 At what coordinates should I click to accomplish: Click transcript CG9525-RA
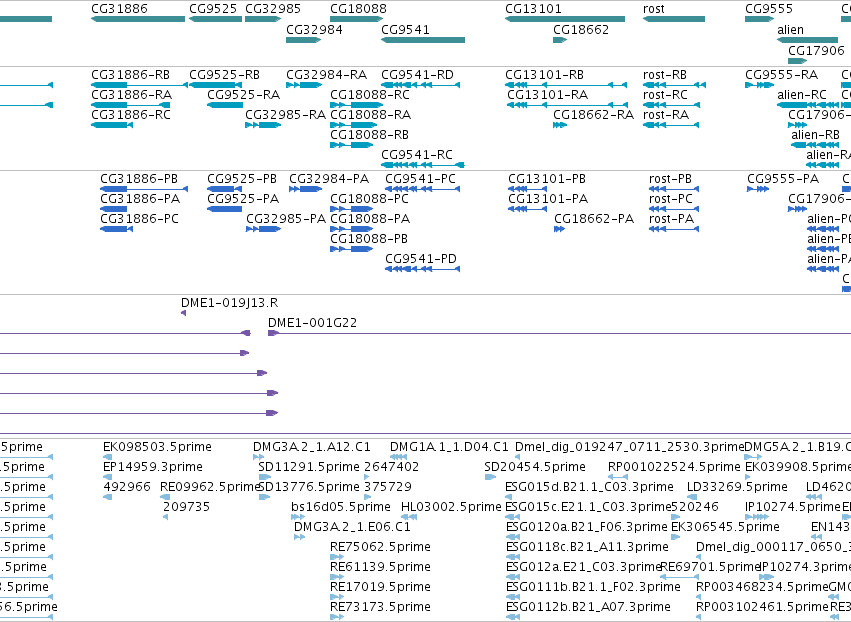[x=244, y=95]
